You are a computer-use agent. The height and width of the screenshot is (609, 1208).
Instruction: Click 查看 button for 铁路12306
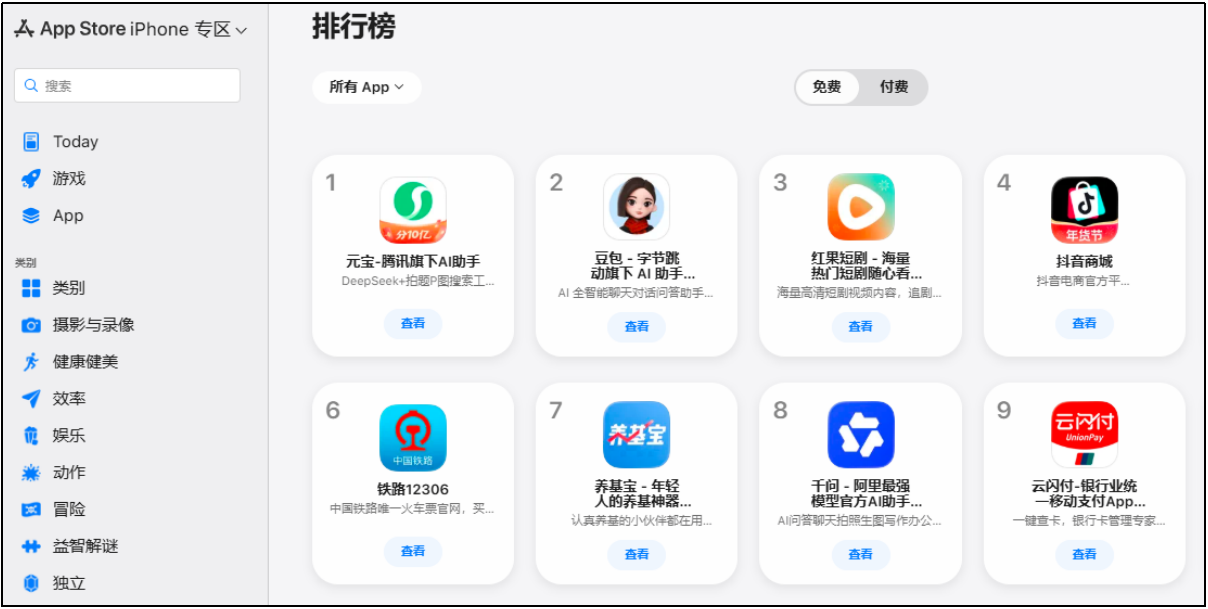click(413, 551)
